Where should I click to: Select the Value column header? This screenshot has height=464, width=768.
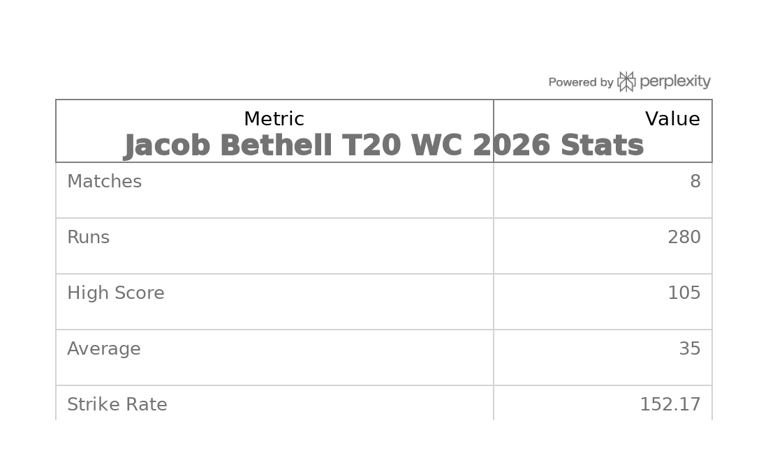pos(672,119)
